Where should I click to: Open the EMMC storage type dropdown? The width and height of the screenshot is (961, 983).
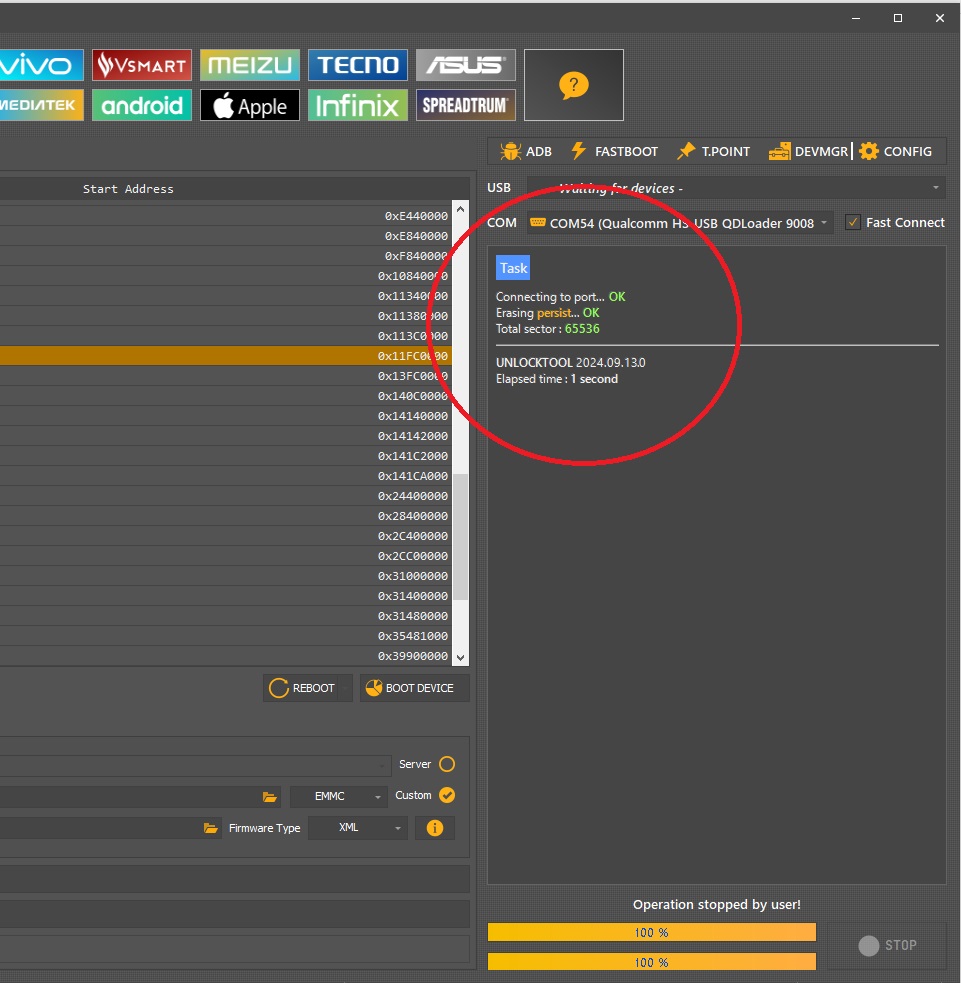[x=339, y=796]
